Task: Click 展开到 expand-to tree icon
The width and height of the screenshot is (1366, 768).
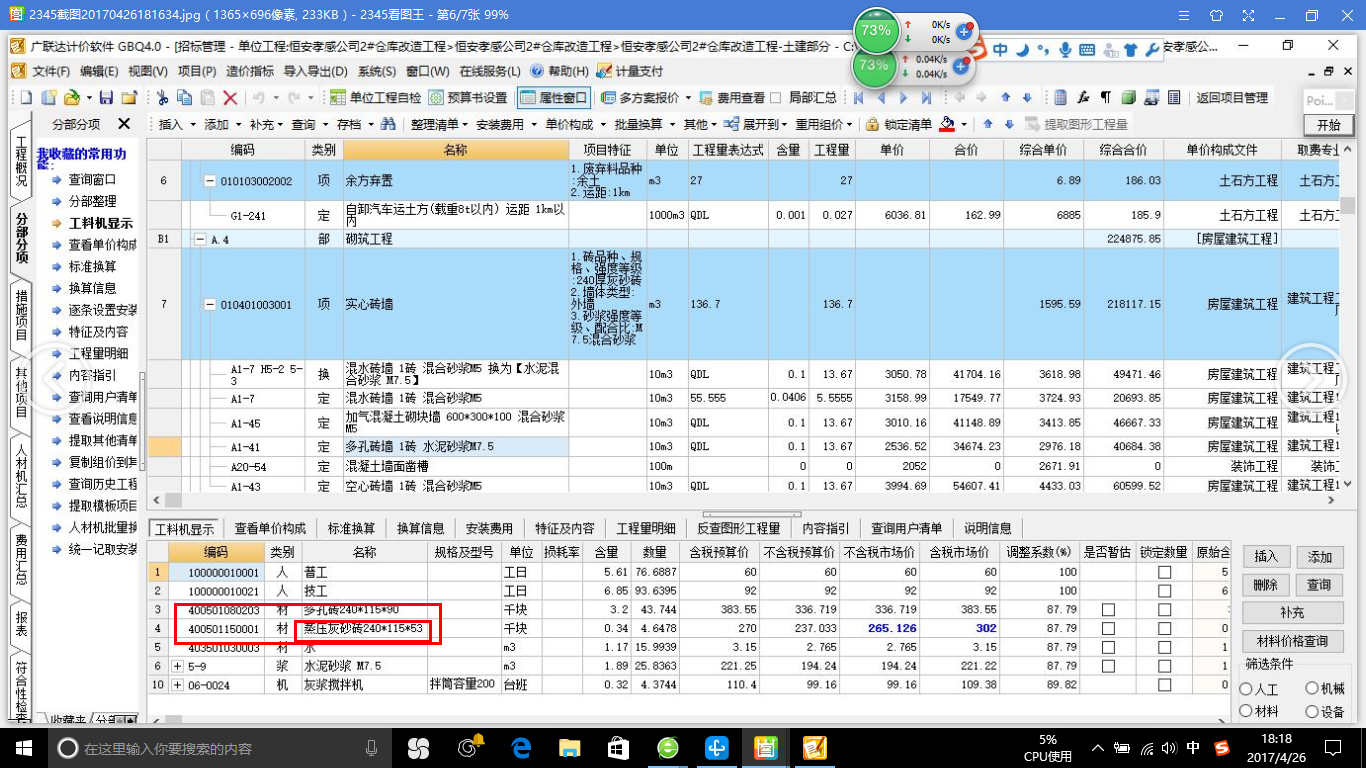Action: (756, 124)
